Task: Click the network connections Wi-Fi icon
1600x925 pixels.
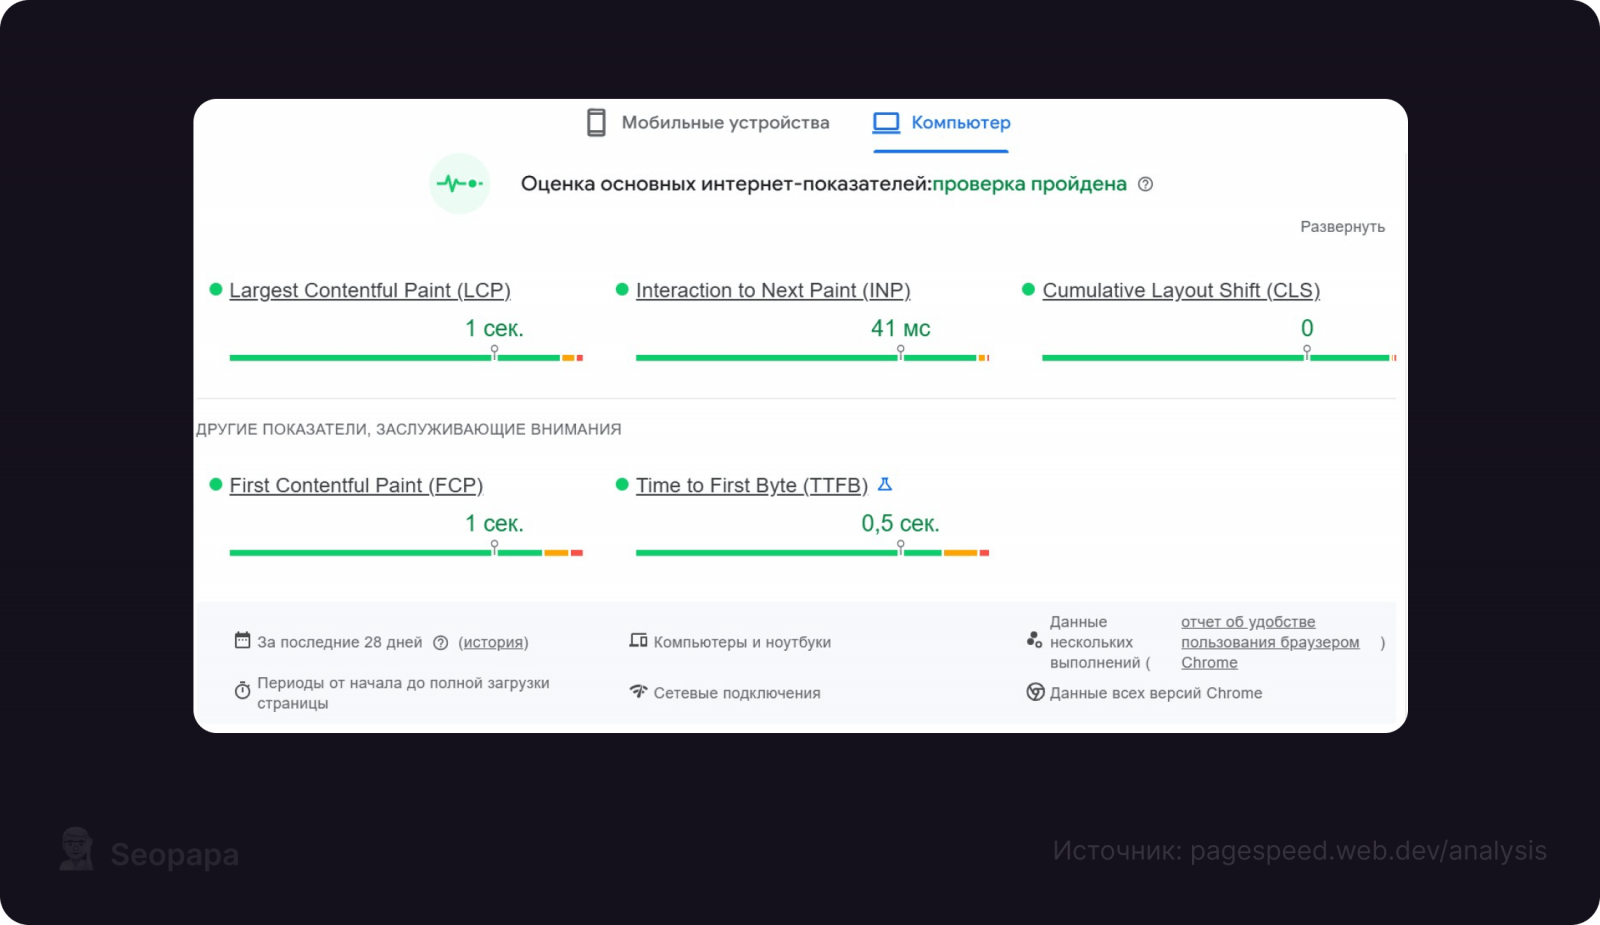Action: tap(638, 692)
